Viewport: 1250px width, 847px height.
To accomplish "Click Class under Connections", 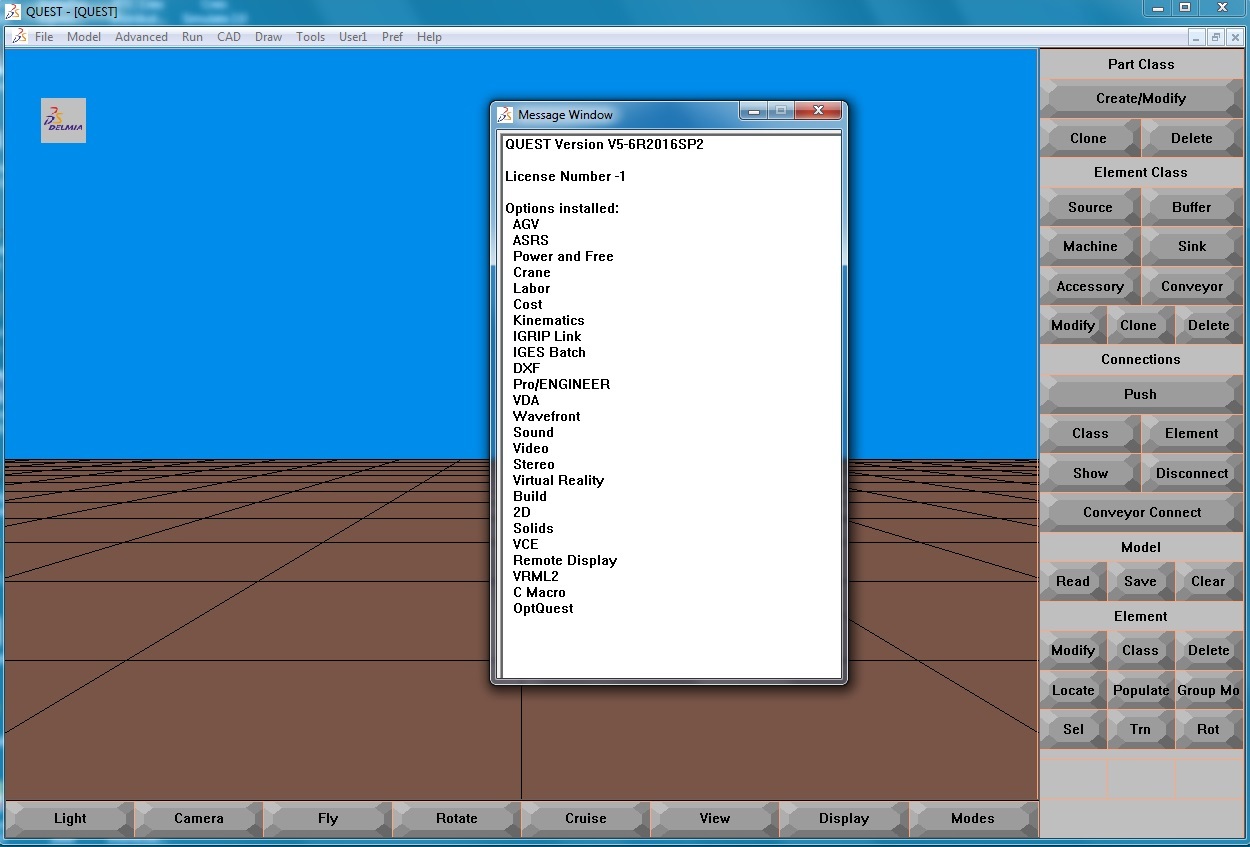I will (x=1090, y=433).
